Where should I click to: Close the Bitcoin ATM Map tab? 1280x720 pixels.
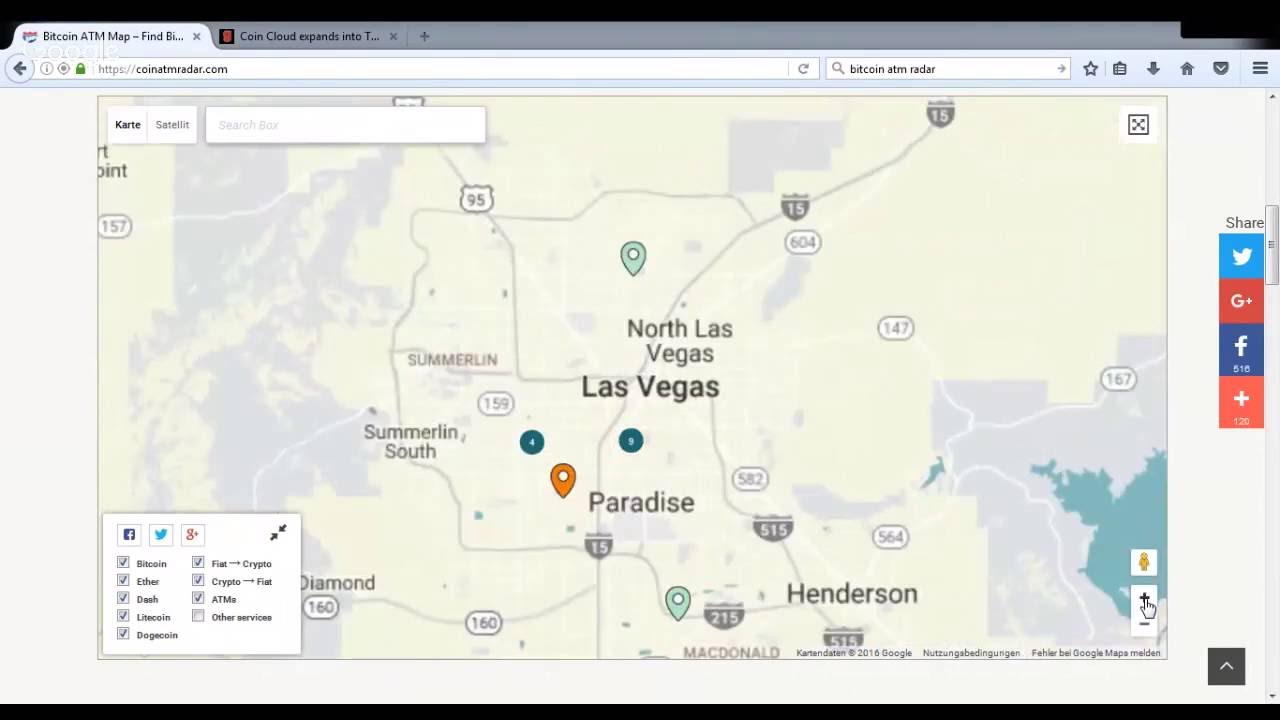point(196,36)
